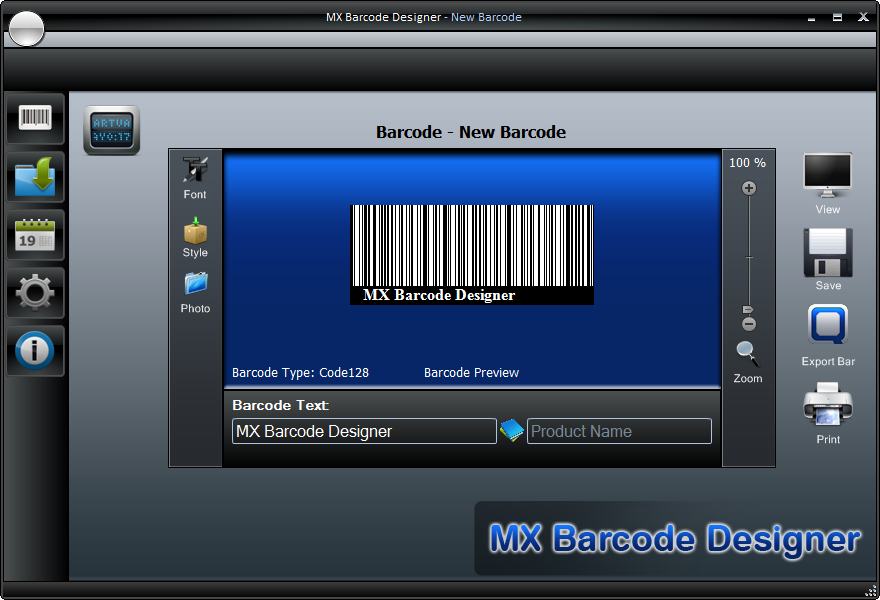880x600 pixels.
Task: Open the Photo tool
Action: pyautogui.click(x=195, y=292)
